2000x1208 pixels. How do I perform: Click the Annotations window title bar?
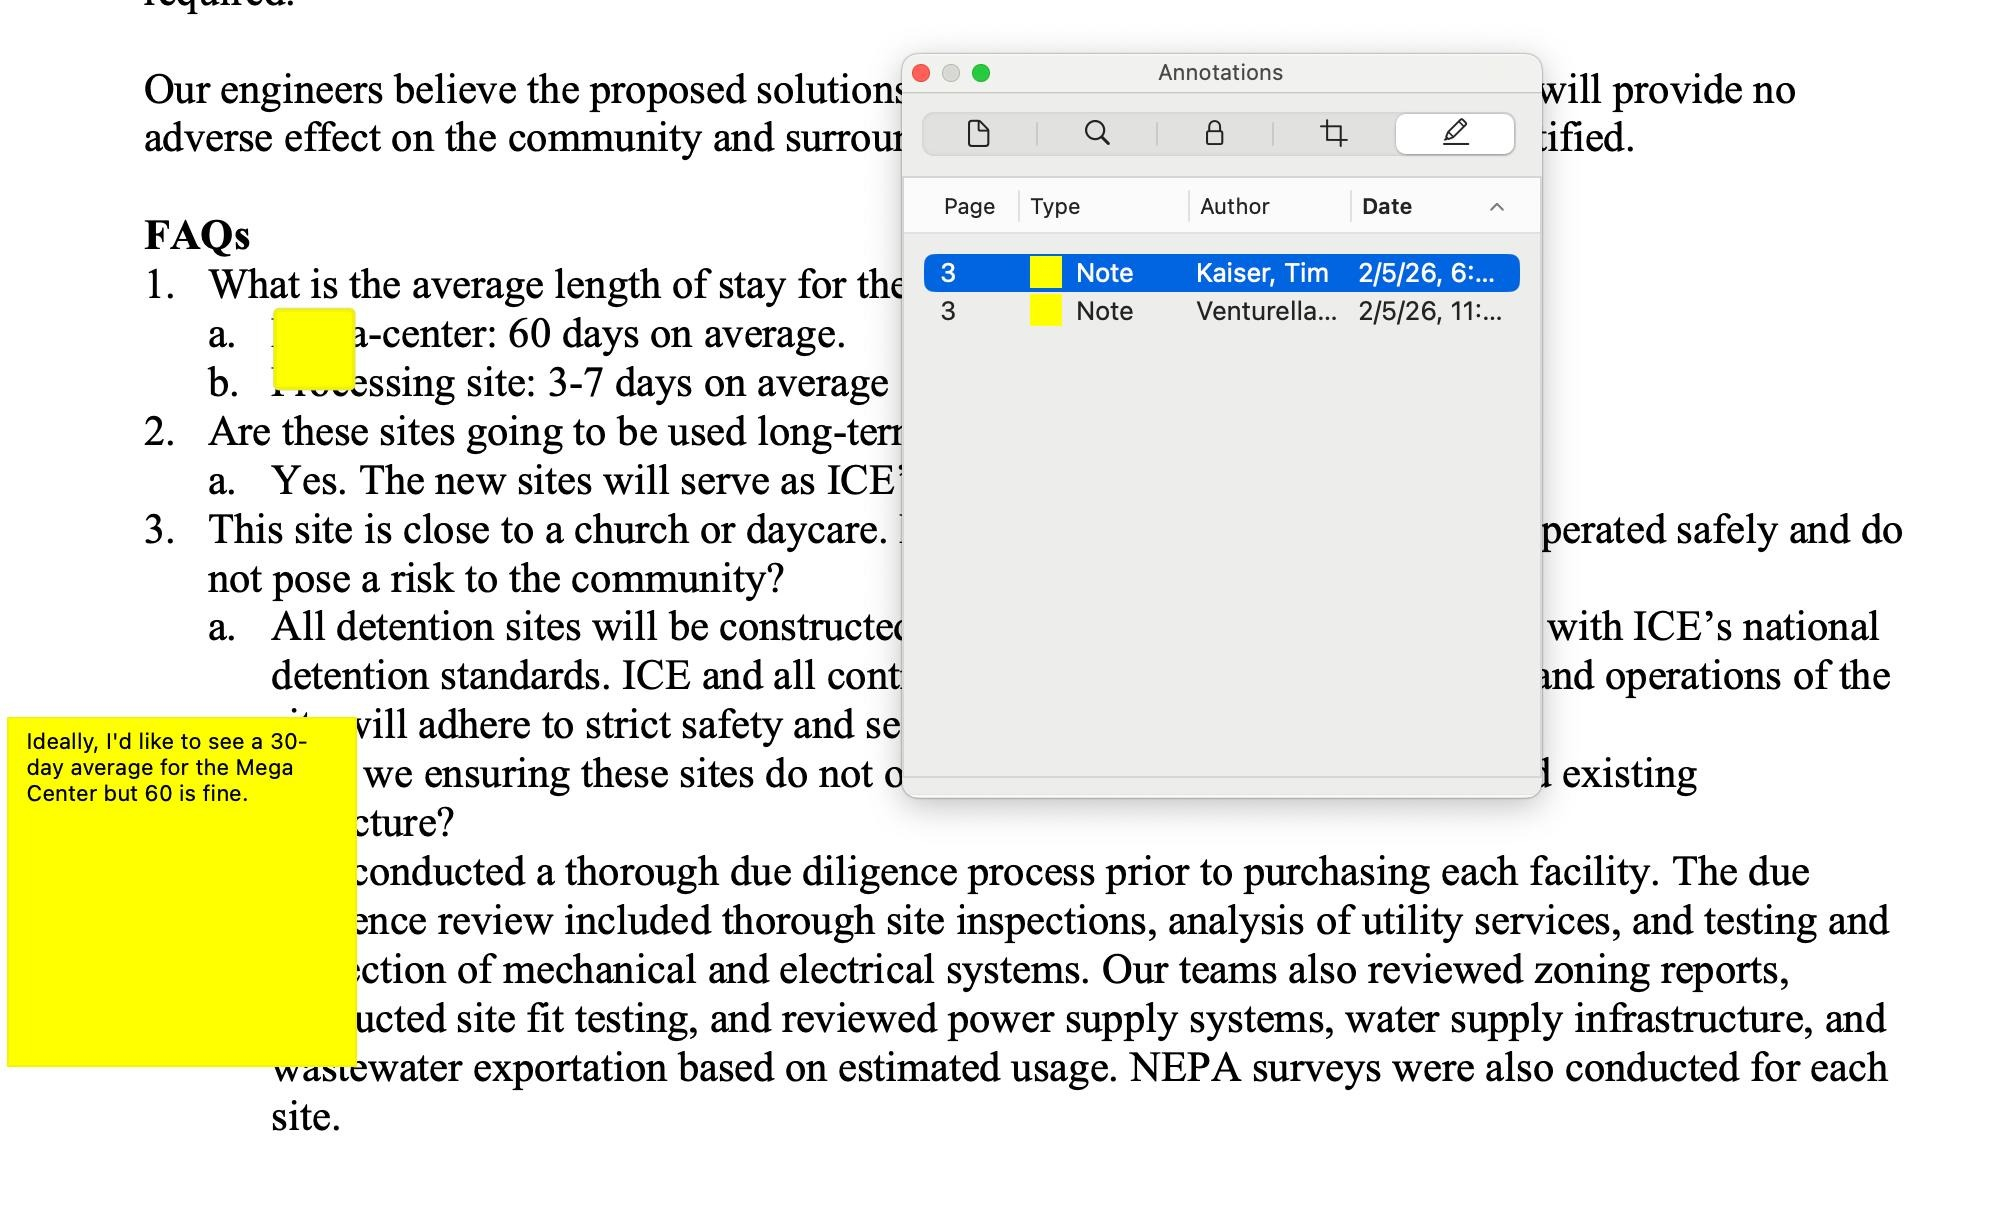1220,73
